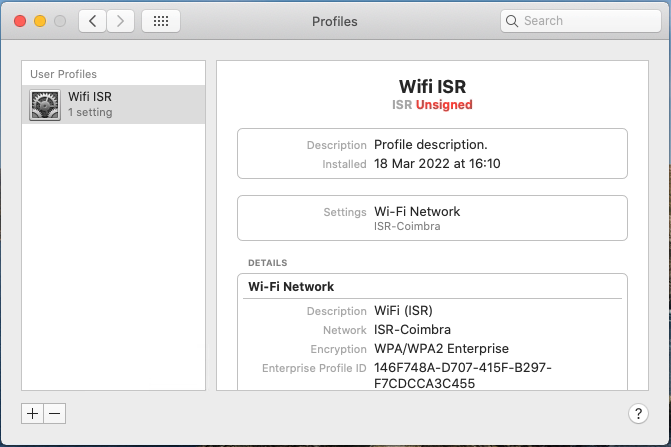This screenshot has width=671, height=447.
Task: Remove the selected profile with the minus button
Action: point(55,414)
